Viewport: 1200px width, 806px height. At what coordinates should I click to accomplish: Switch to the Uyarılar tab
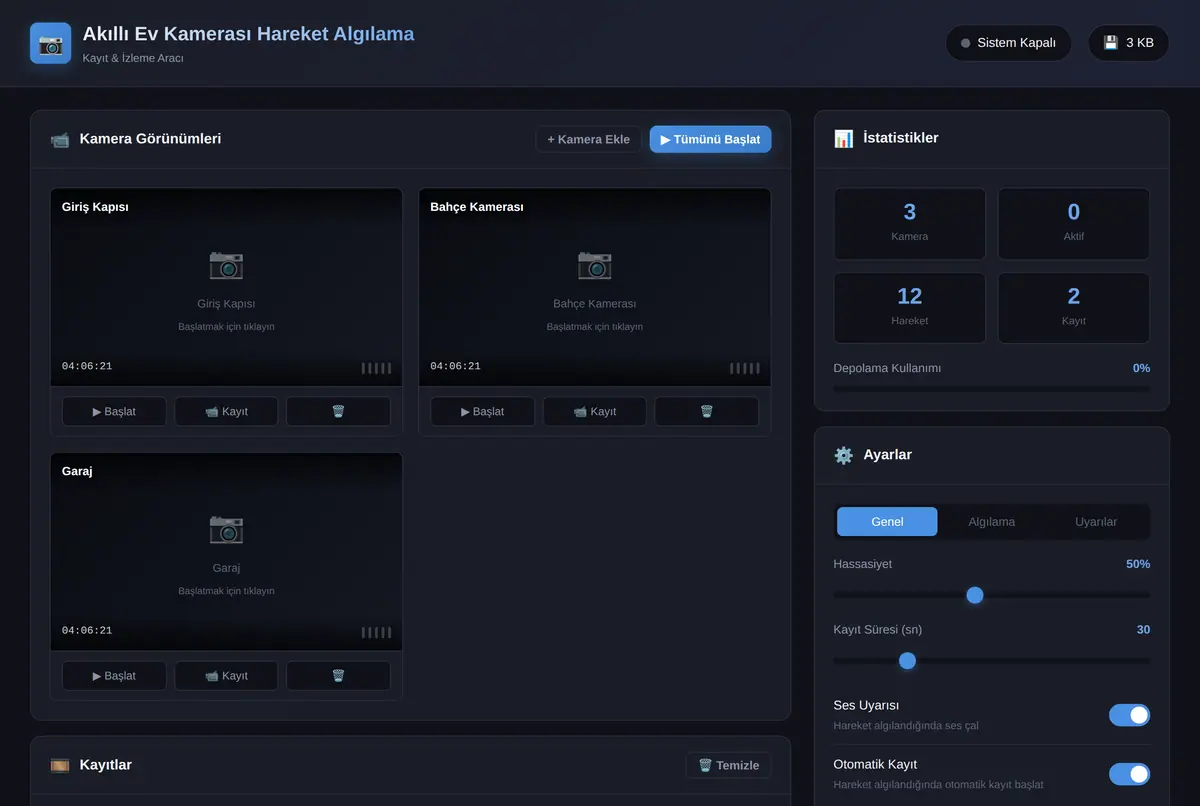tap(1096, 522)
